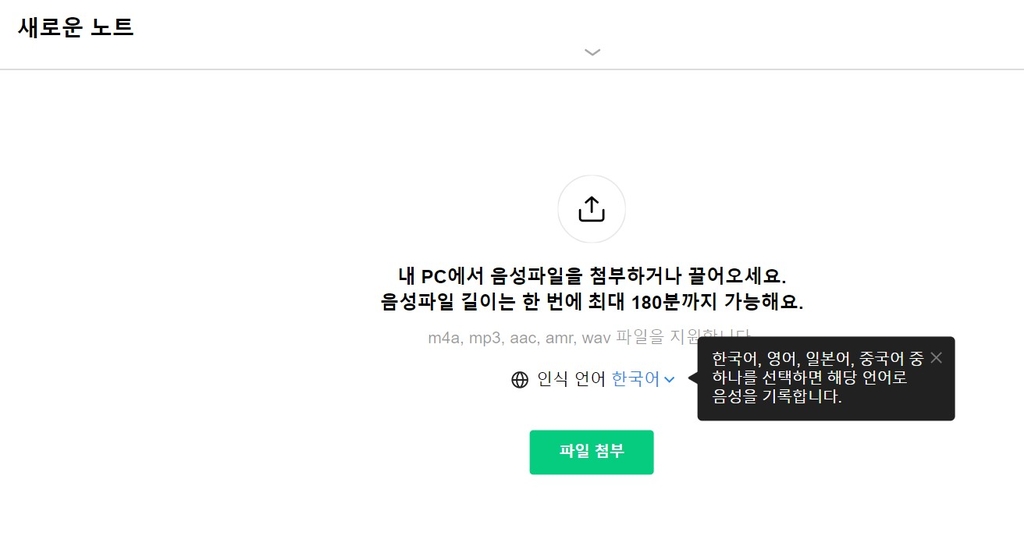
Task: Click the text PC in the upload instruction
Action: click(x=433, y=276)
